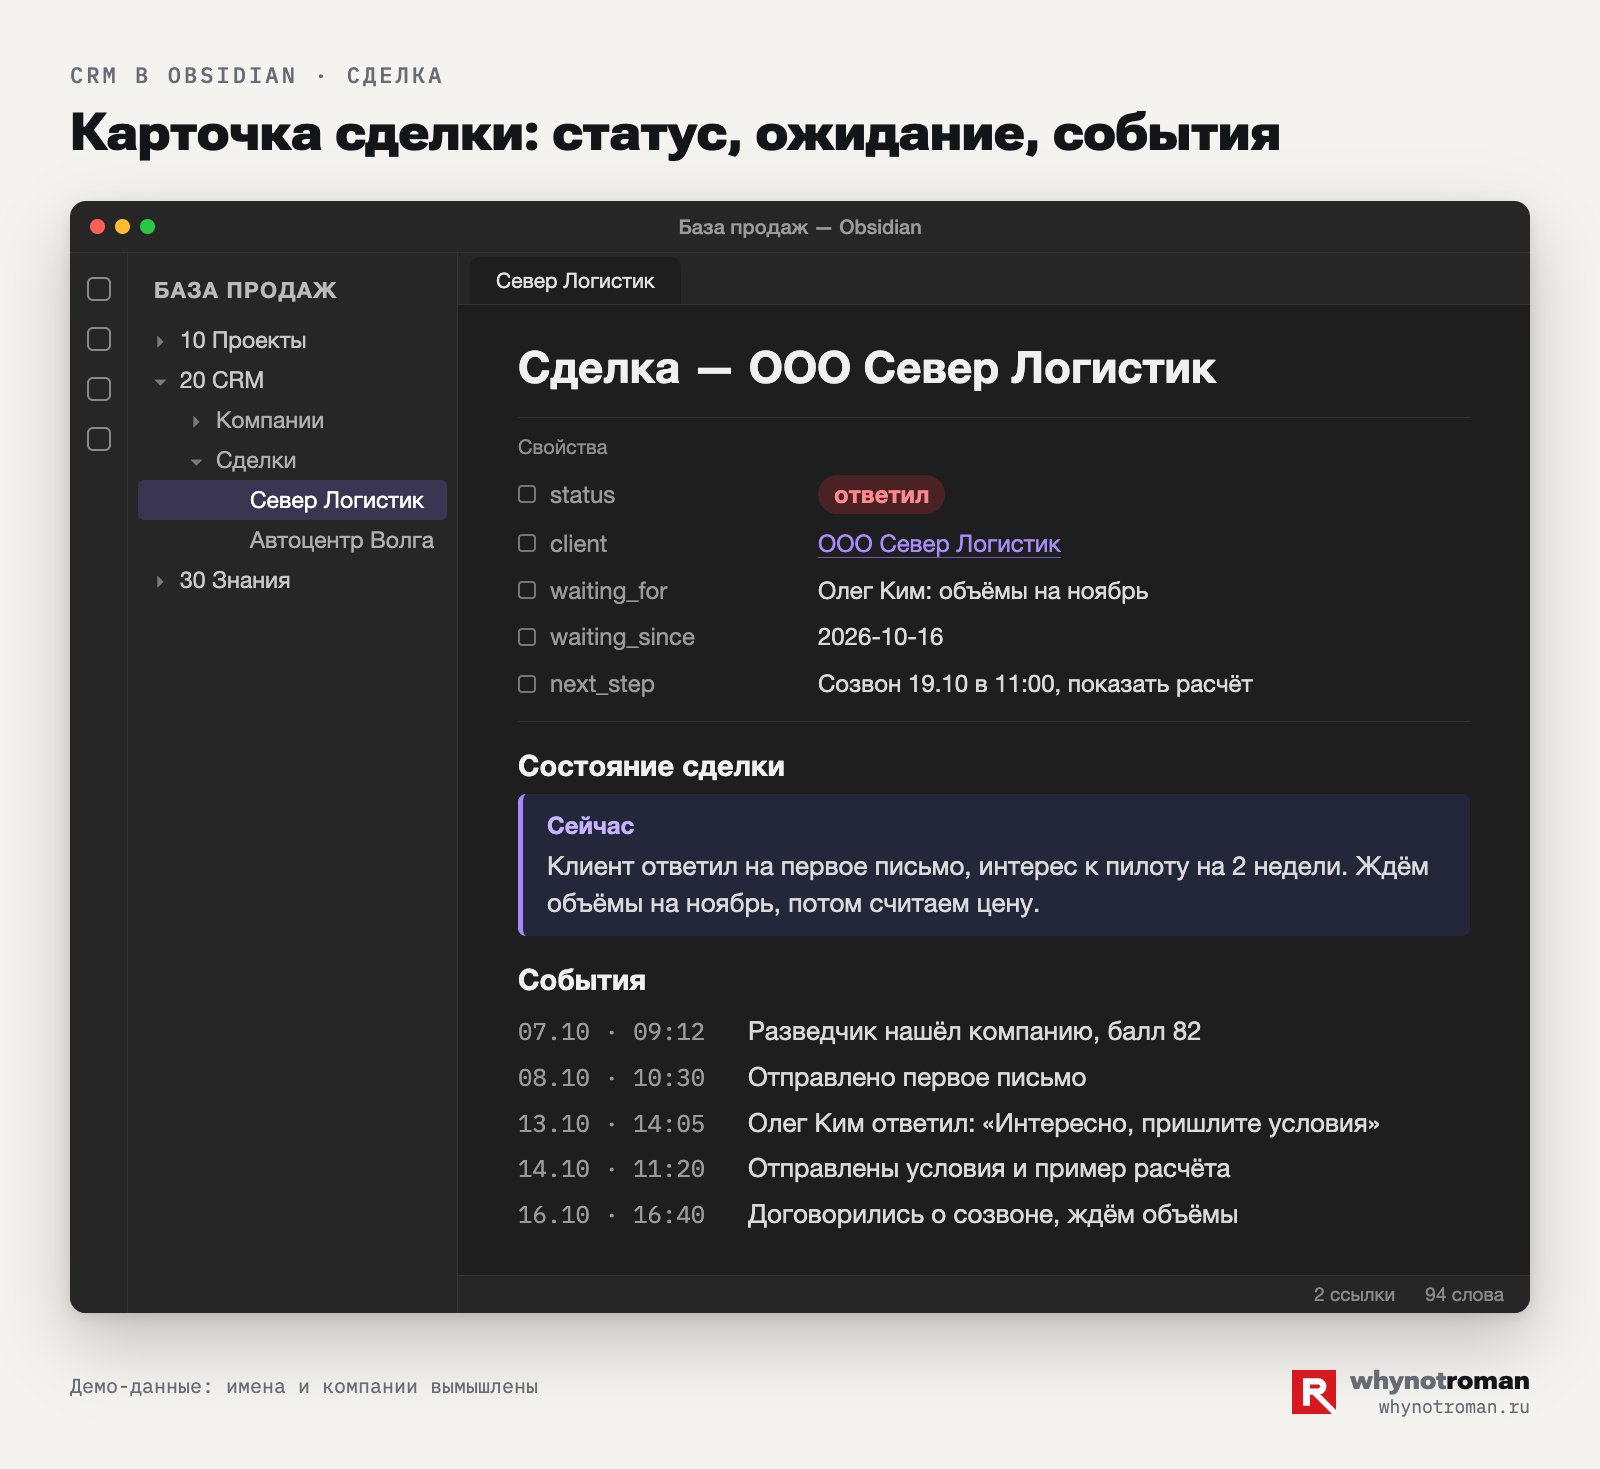The height and width of the screenshot is (1469, 1600).
Task: Click the Сейчас callout title
Action: pyautogui.click(x=590, y=825)
